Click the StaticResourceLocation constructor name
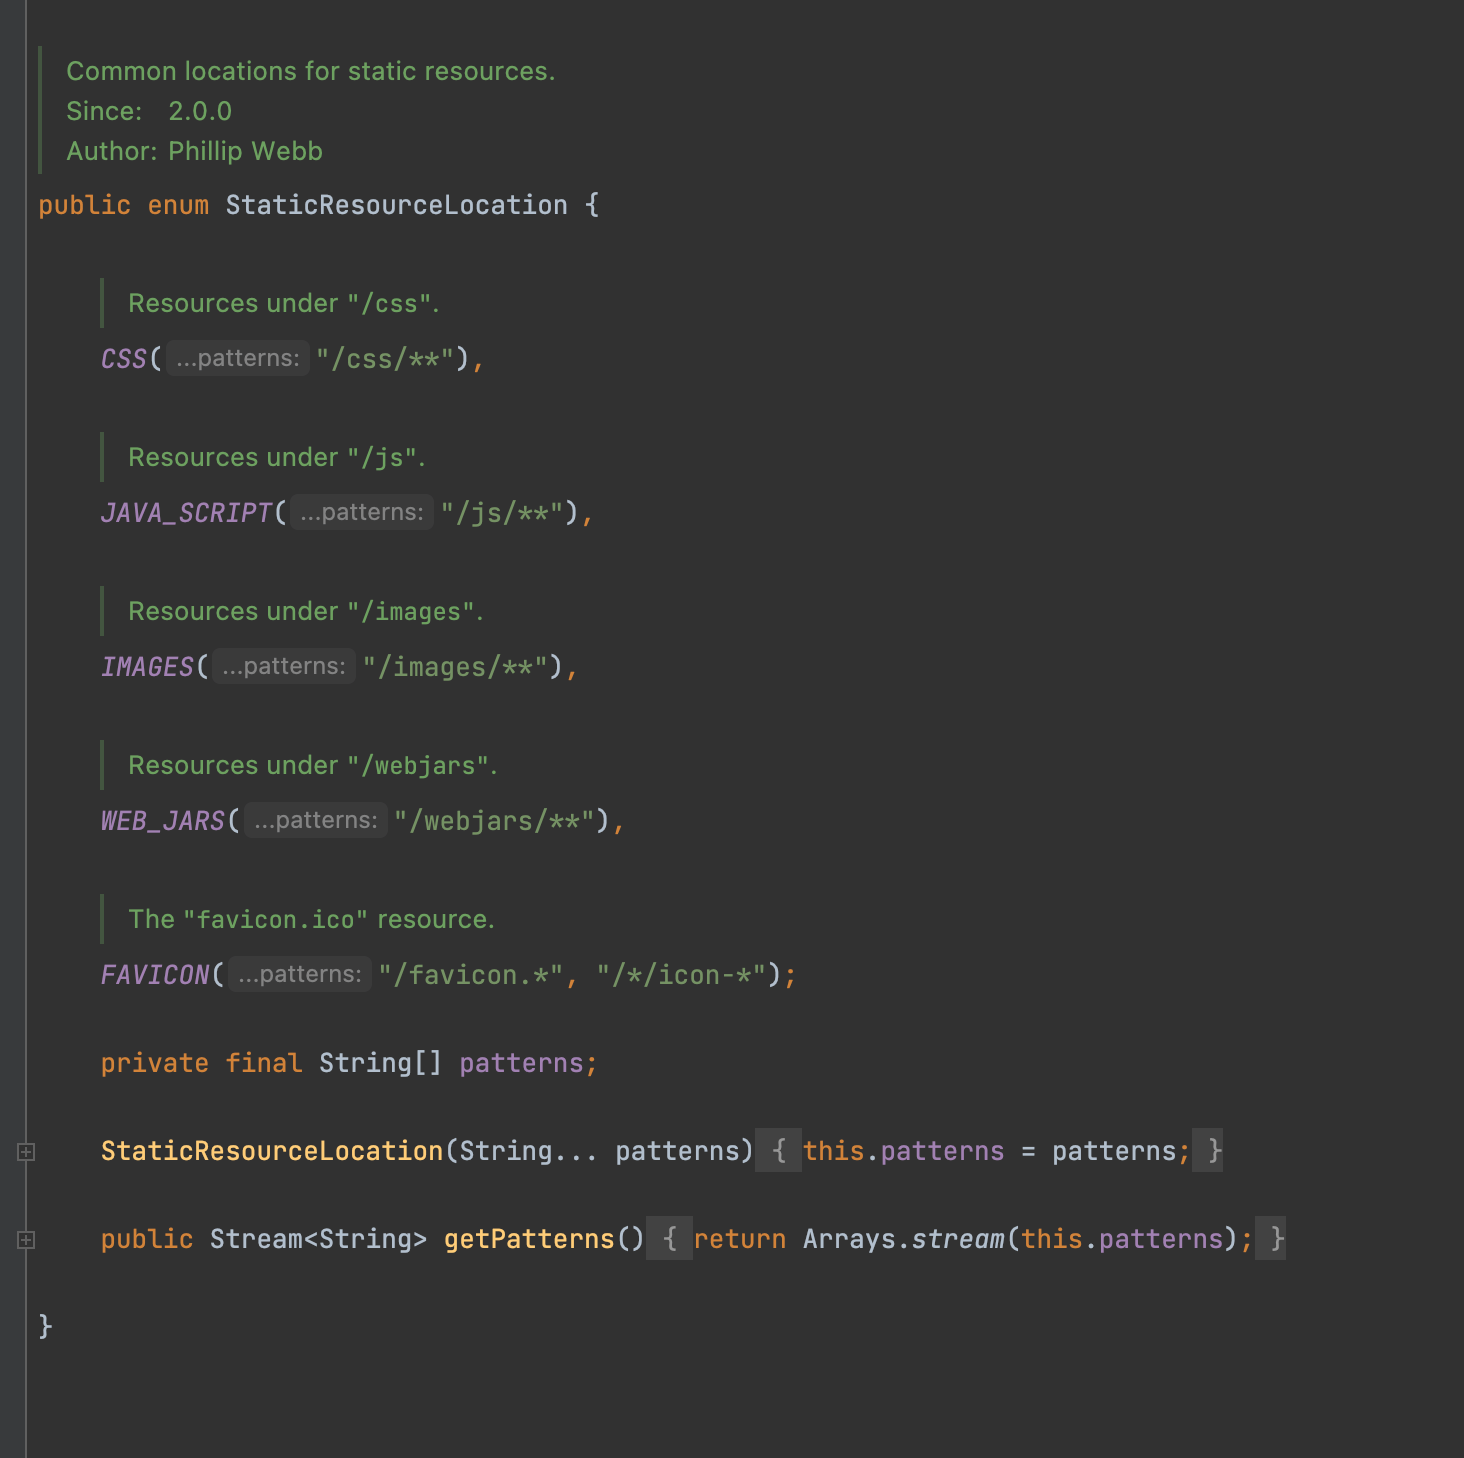 pos(272,1151)
